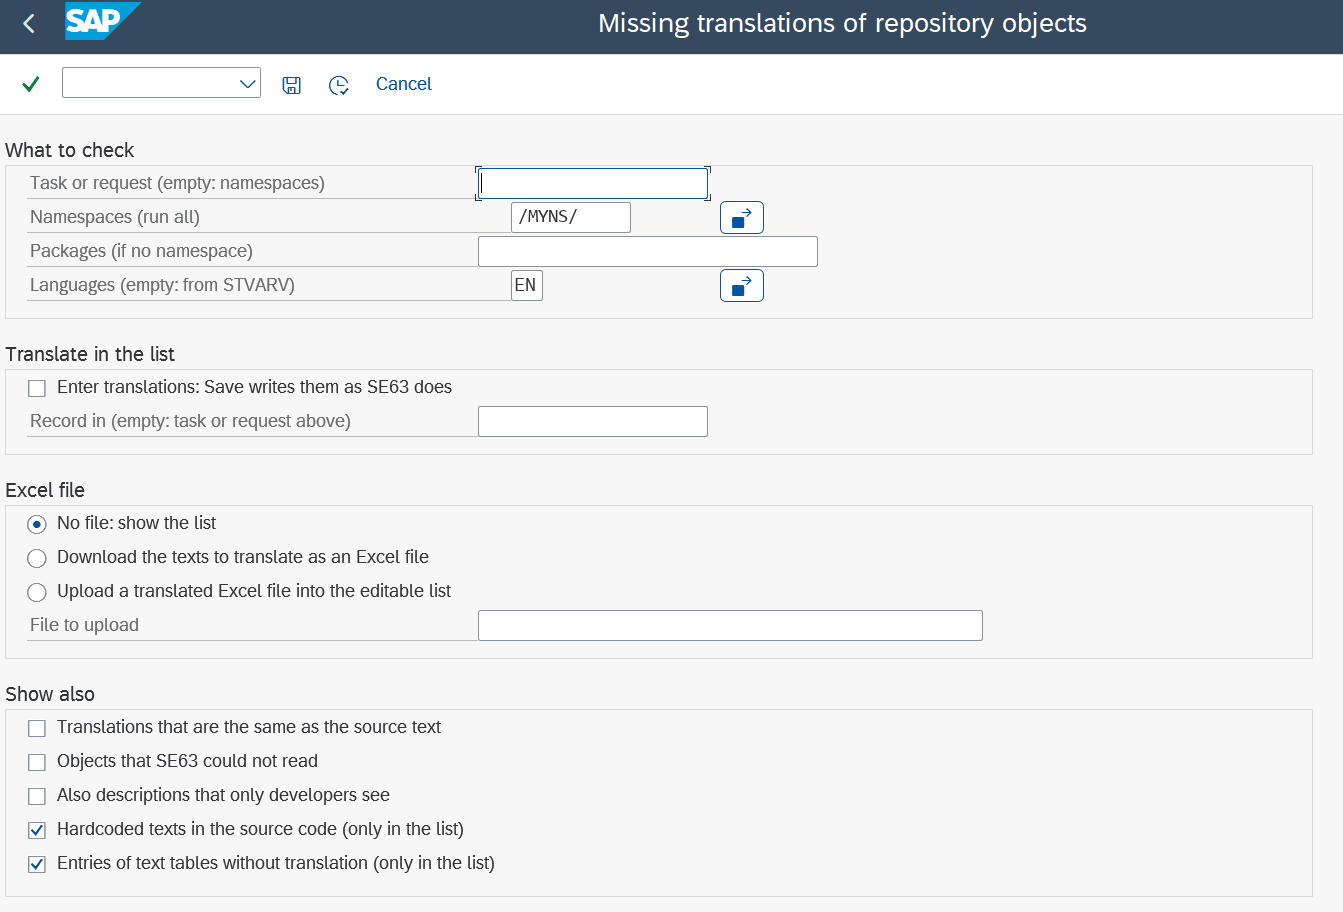Click the 'Task or request (empty: namespaces)' label
The width and height of the screenshot is (1343, 912).
[177, 183]
